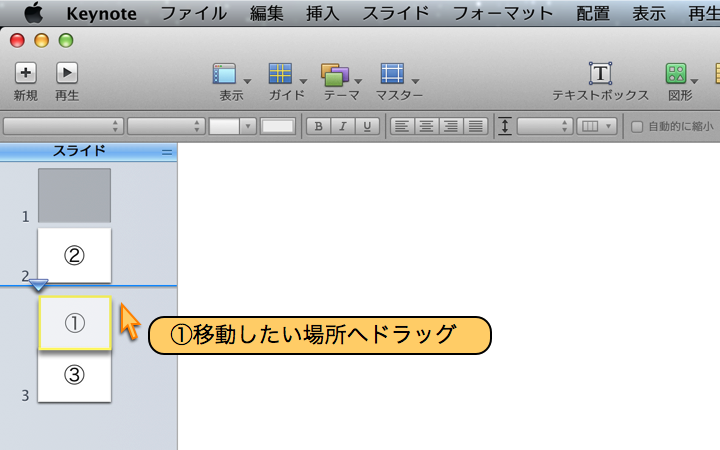The width and height of the screenshot is (720, 450).
Task: Toggle underline formatting button
Action: pos(367,126)
